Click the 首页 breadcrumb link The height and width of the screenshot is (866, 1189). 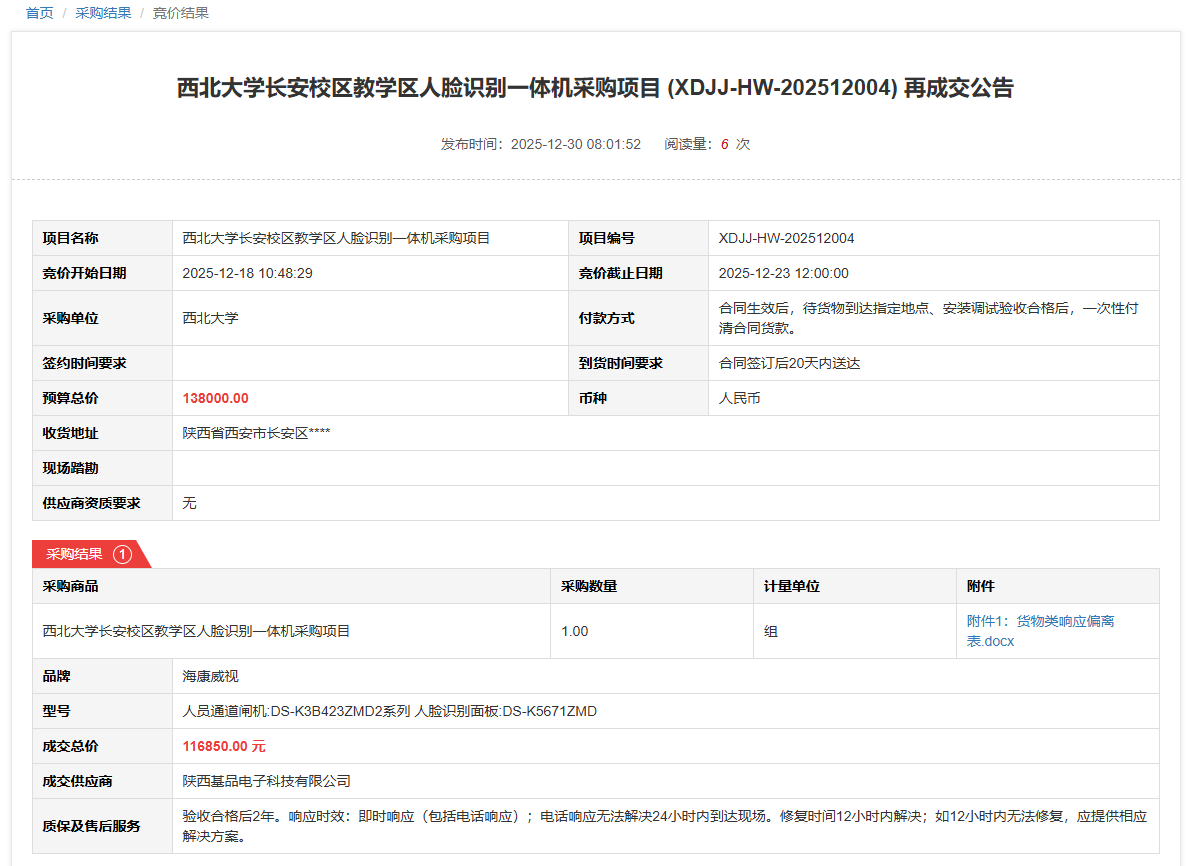coord(39,13)
